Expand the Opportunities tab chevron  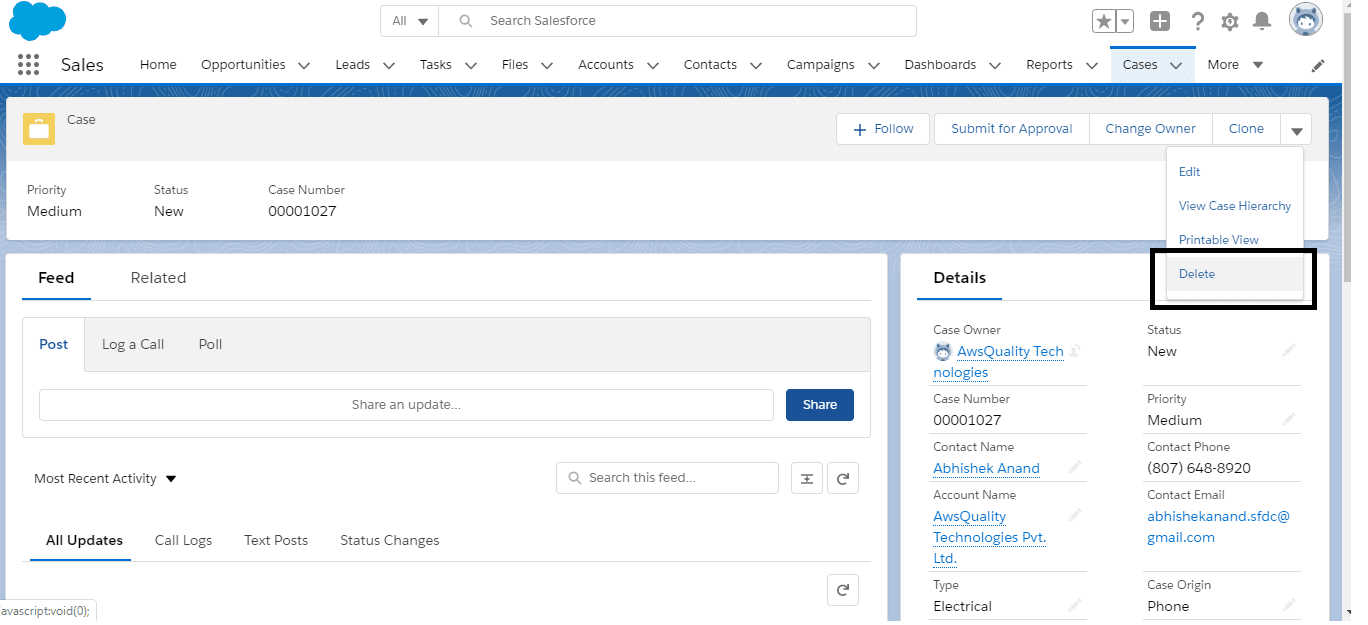coord(304,65)
